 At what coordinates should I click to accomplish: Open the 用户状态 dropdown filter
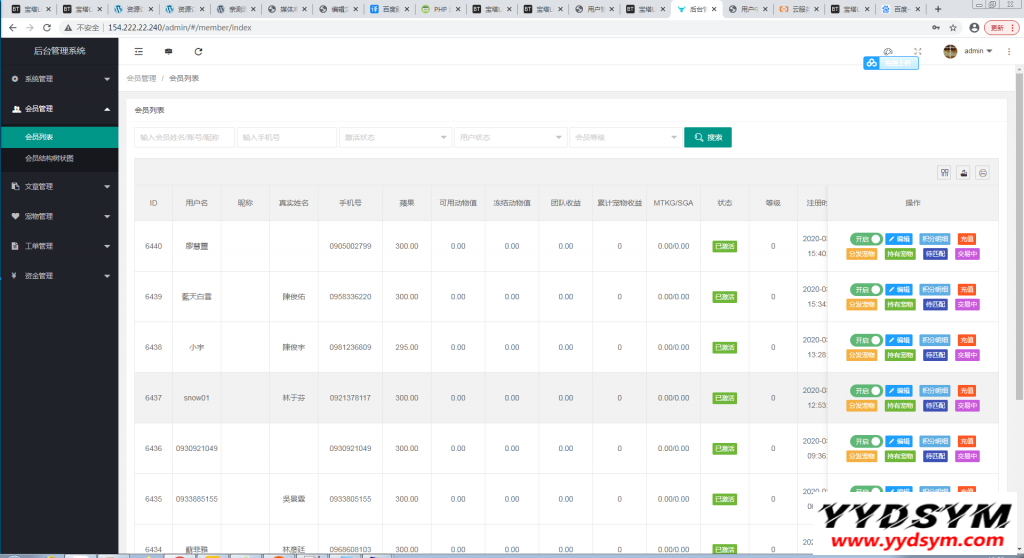click(x=509, y=137)
